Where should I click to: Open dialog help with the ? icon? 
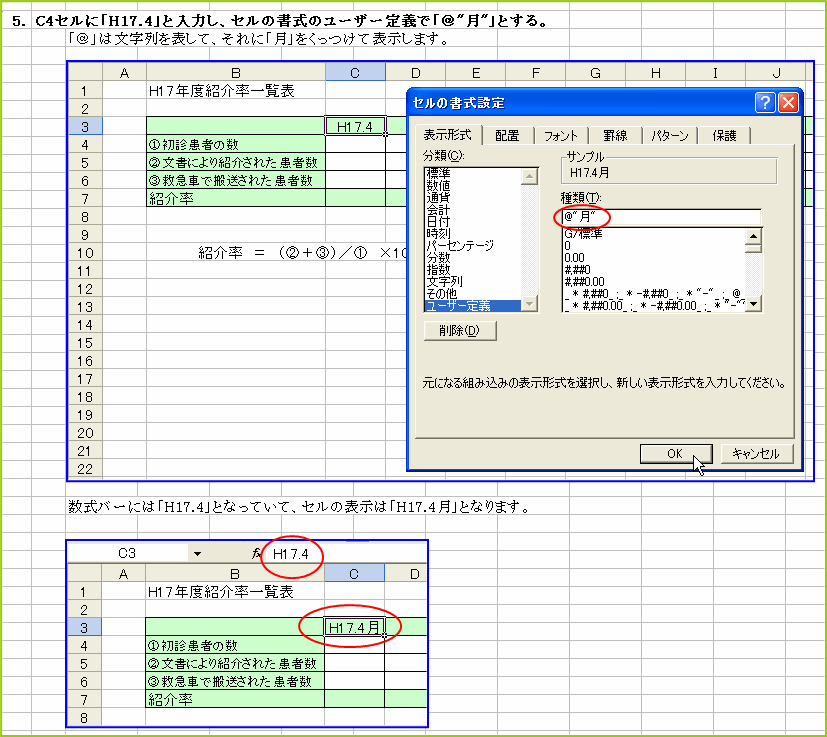pyautogui.click(x=765, y=101)
